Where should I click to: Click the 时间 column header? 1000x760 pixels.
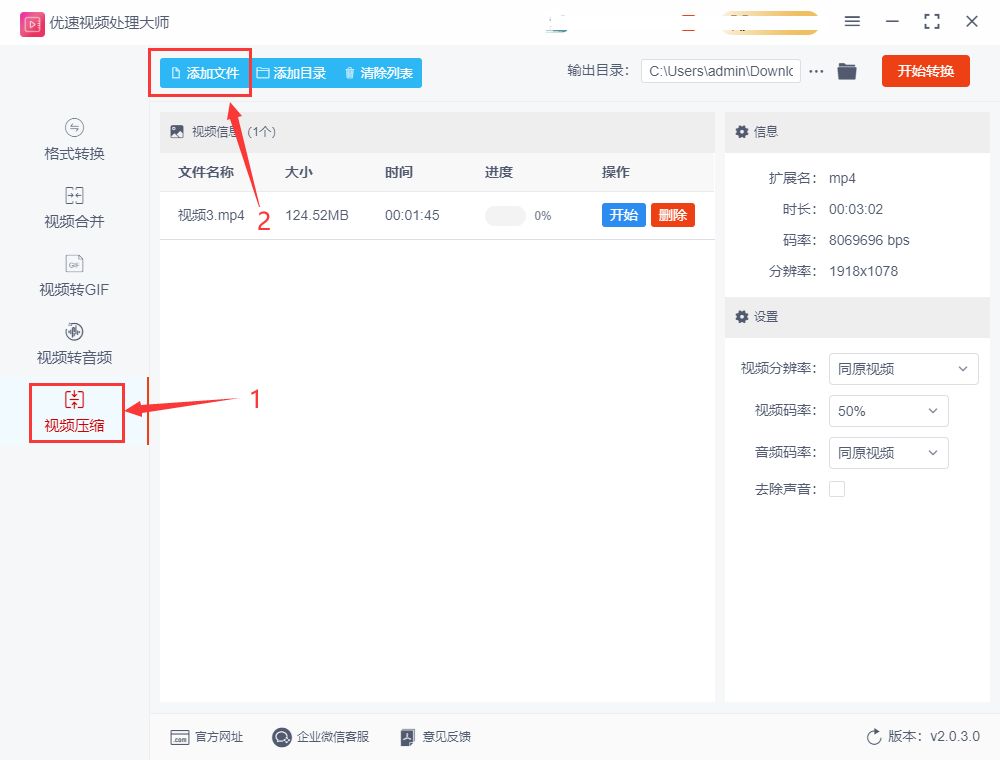click(399, 172)
